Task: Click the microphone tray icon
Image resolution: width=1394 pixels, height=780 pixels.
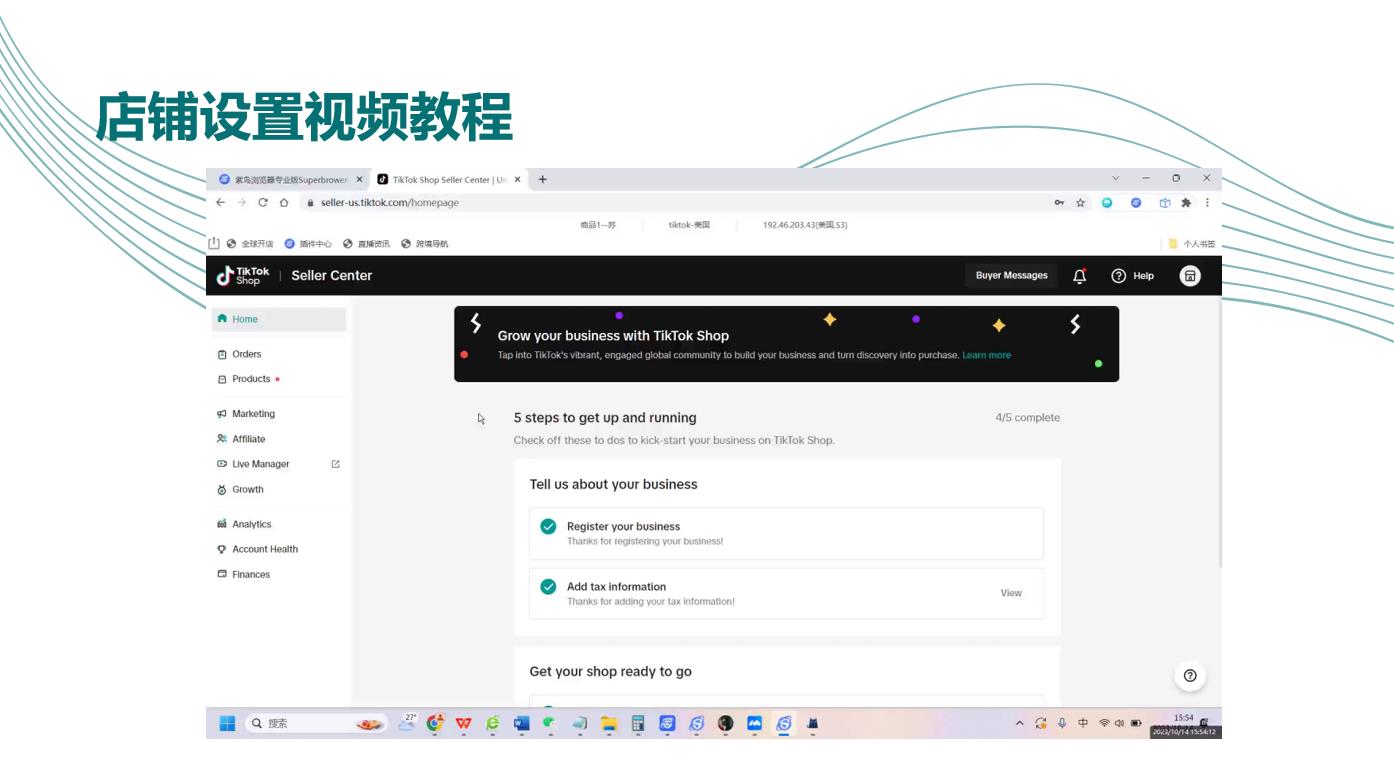Action: click(x=1062, y=723)
